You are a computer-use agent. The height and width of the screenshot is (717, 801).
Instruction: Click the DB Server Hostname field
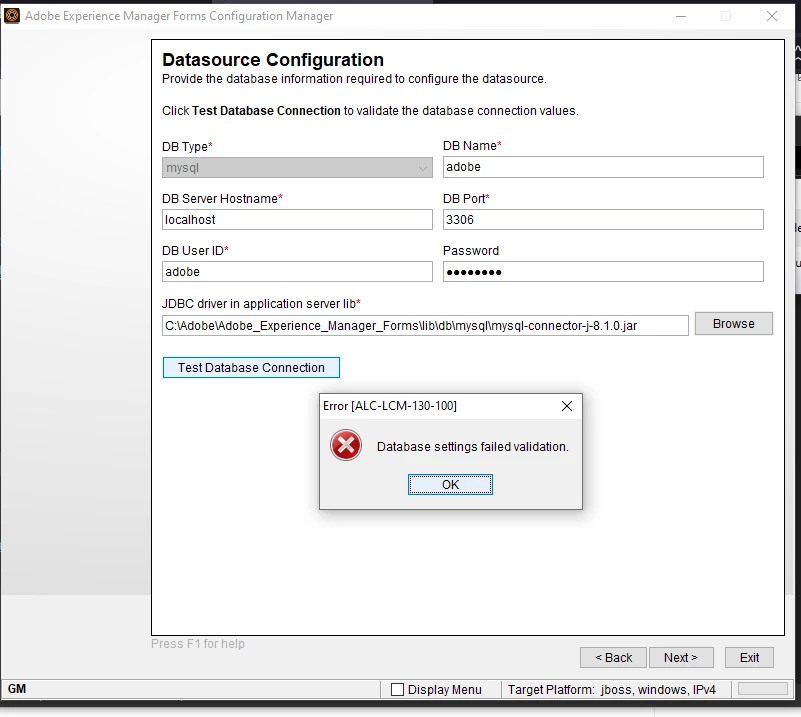(x=297, y=220)
